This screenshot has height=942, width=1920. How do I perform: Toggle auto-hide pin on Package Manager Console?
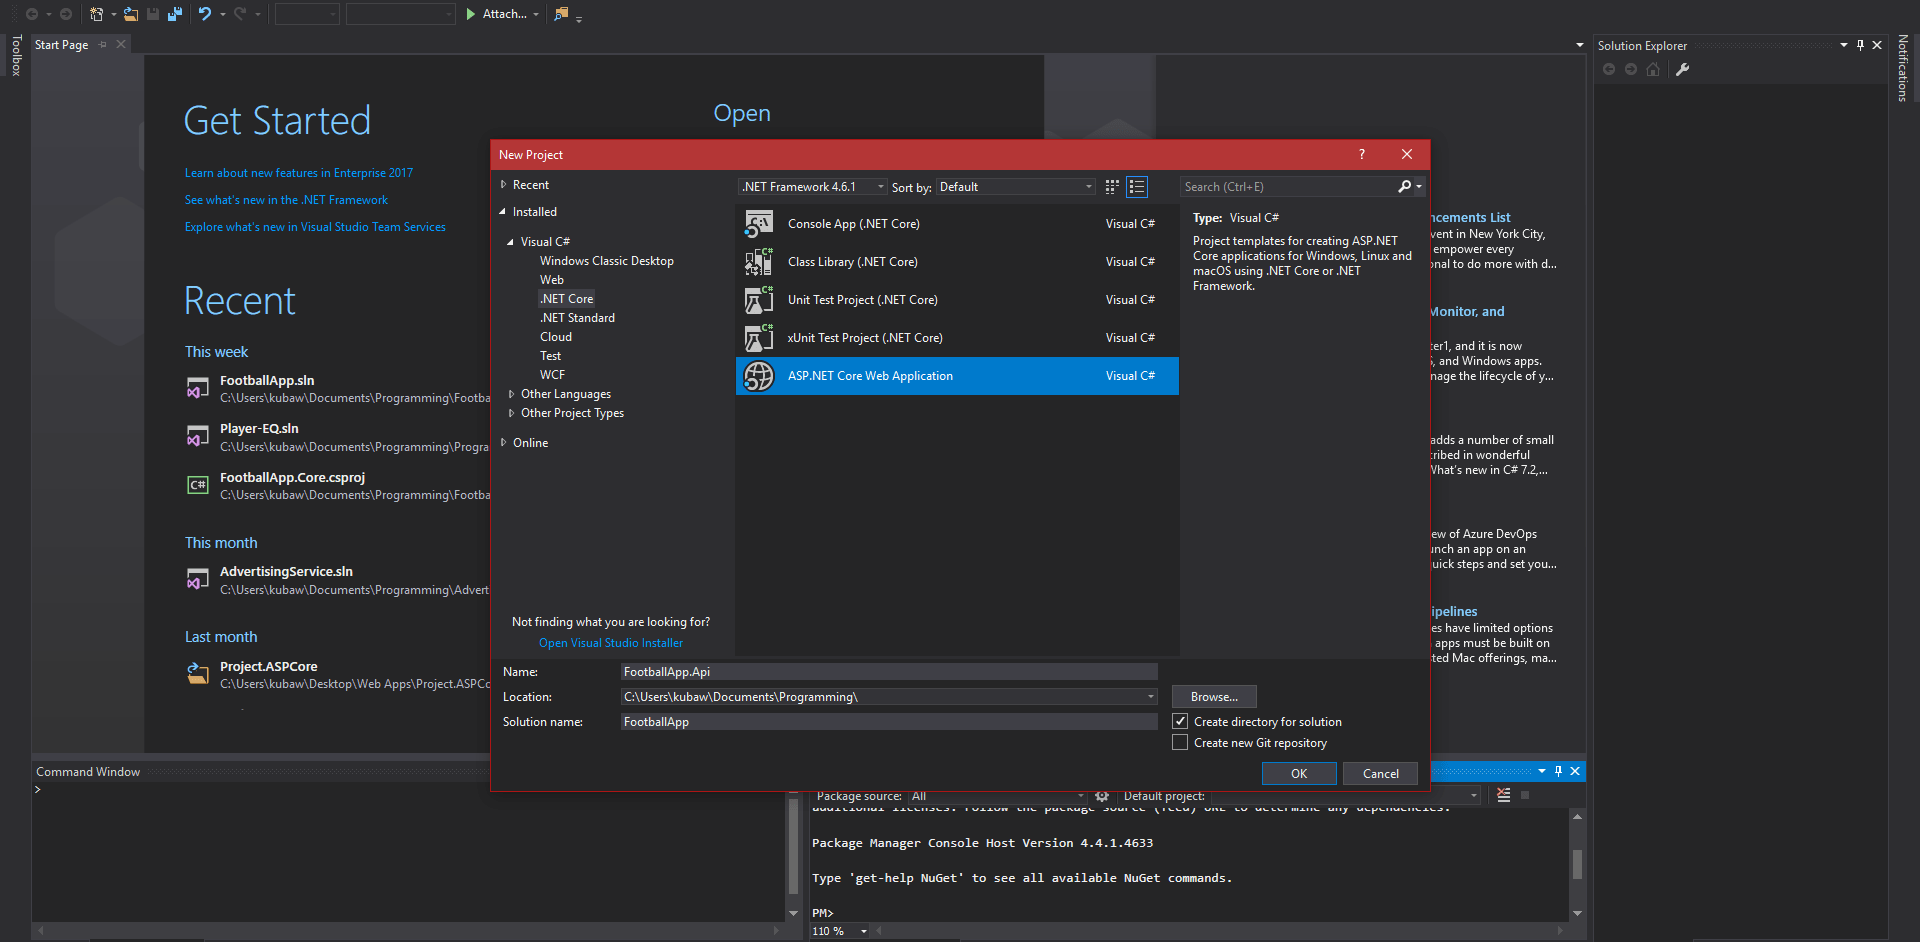pos(1558,771)
